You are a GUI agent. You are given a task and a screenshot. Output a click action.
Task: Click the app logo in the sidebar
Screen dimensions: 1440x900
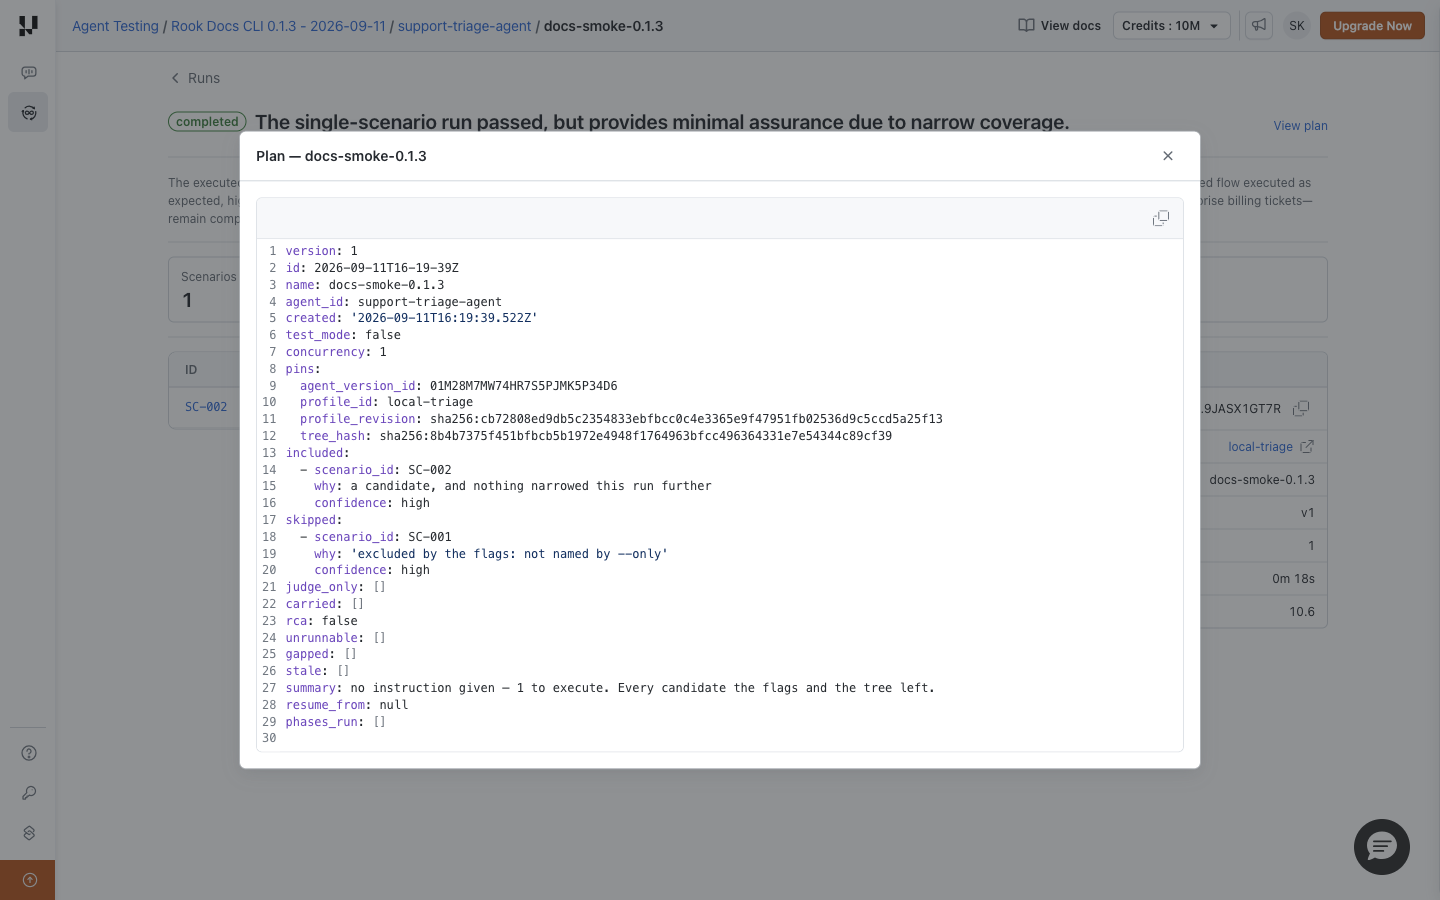[x=28, y=26]
